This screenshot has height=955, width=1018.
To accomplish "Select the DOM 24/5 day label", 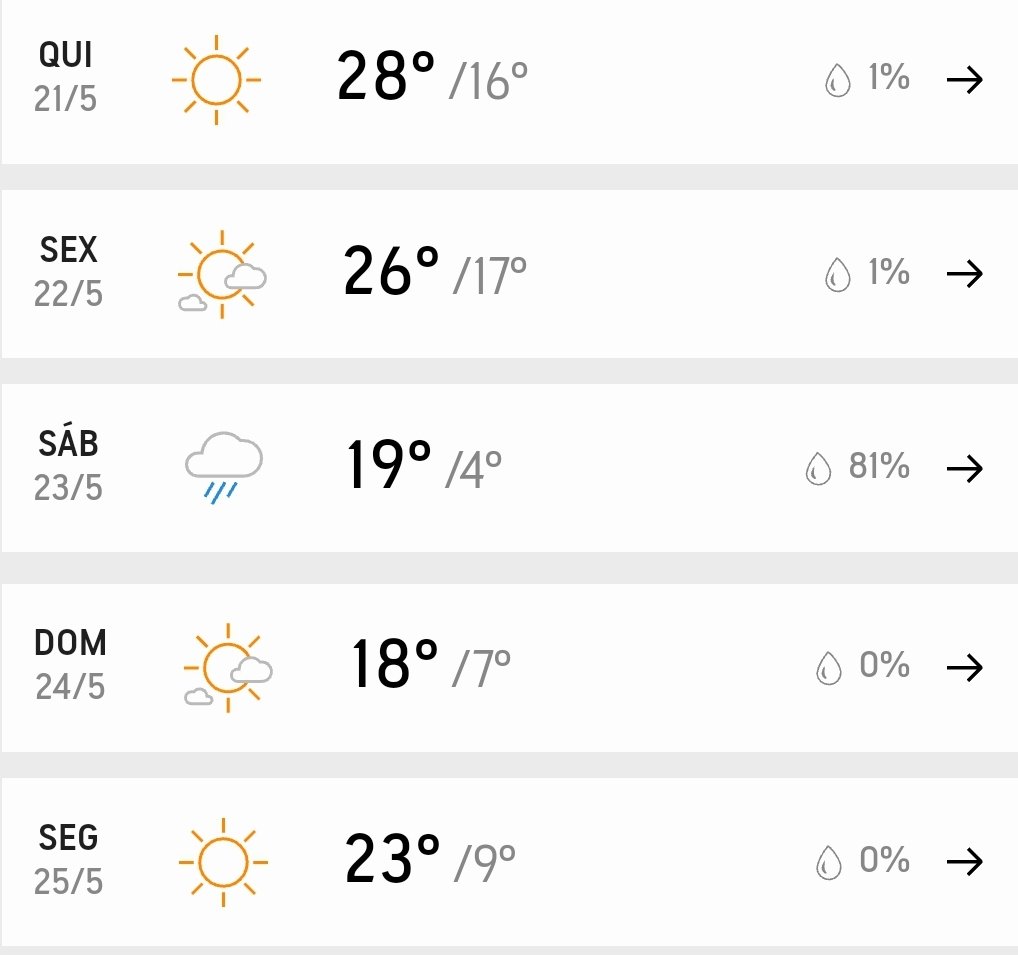I will coord(70,664).
